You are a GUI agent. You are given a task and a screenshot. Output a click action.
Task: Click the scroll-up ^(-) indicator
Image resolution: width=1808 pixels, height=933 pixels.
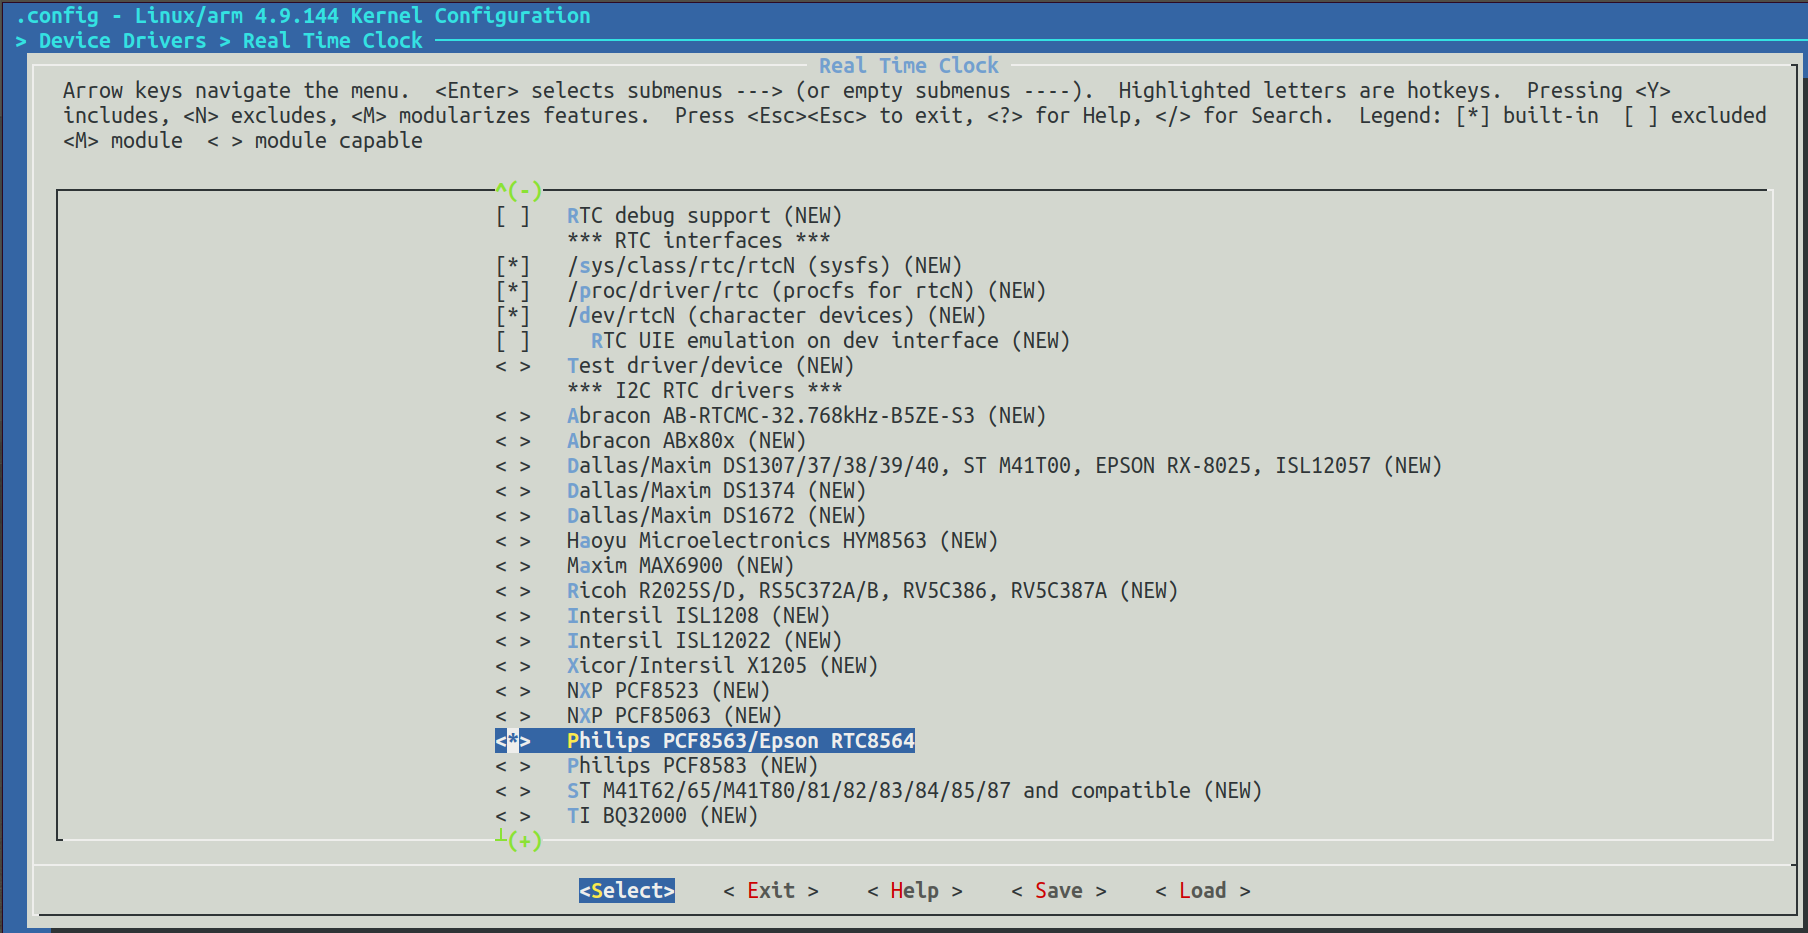click(x=519, y=190)
